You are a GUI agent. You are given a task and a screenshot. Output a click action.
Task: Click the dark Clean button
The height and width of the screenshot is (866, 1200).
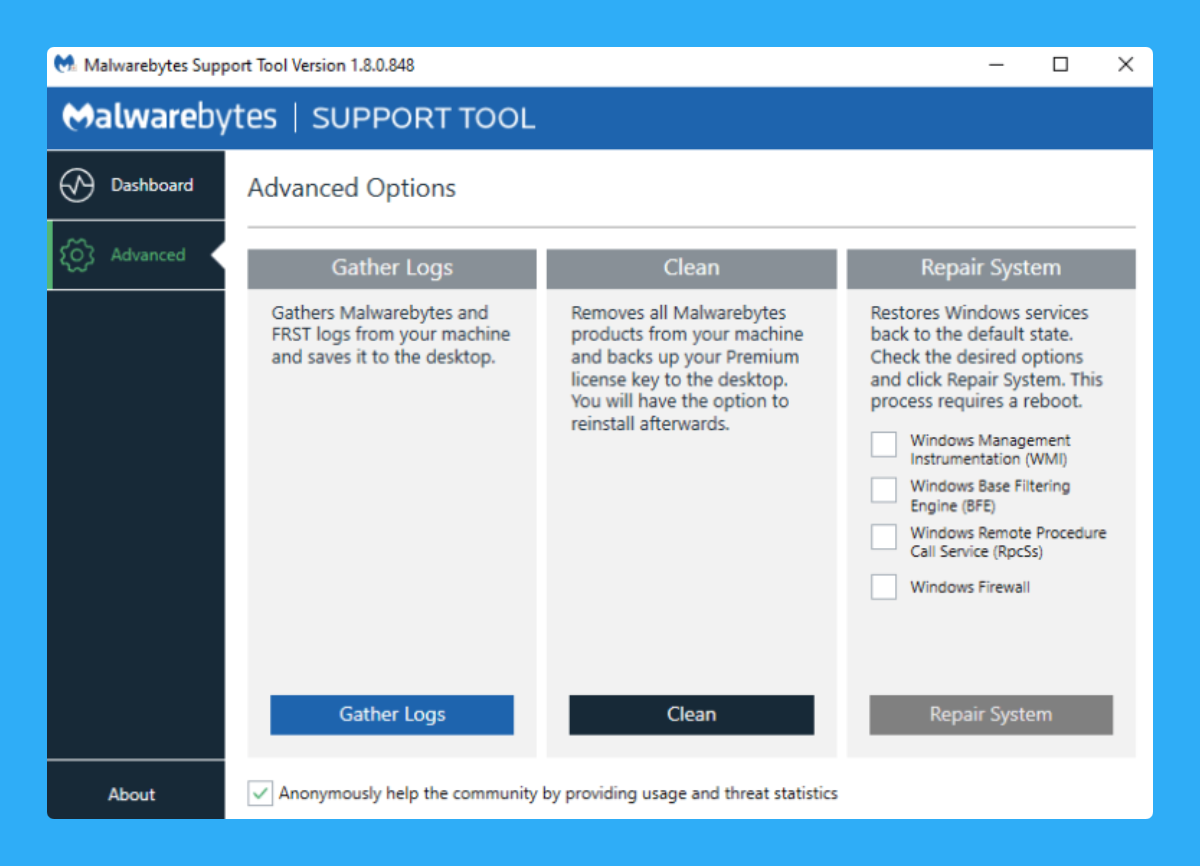[x=692, y=715]
